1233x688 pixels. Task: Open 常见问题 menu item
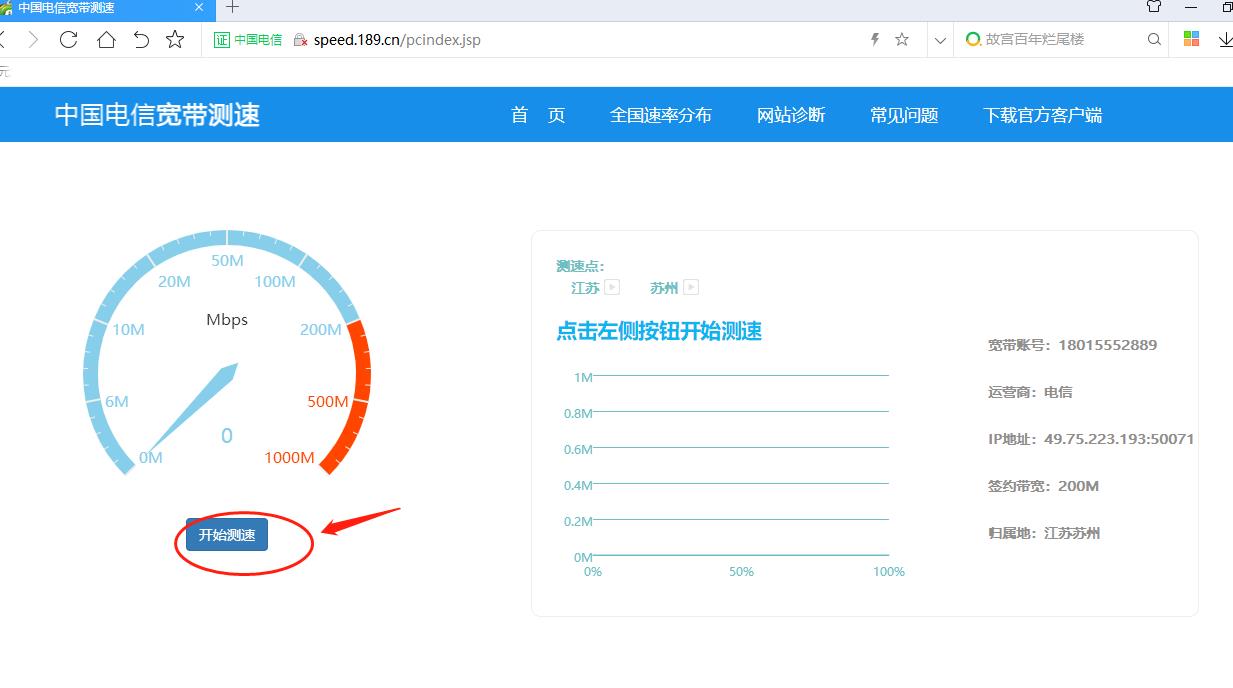pos(904,115)
